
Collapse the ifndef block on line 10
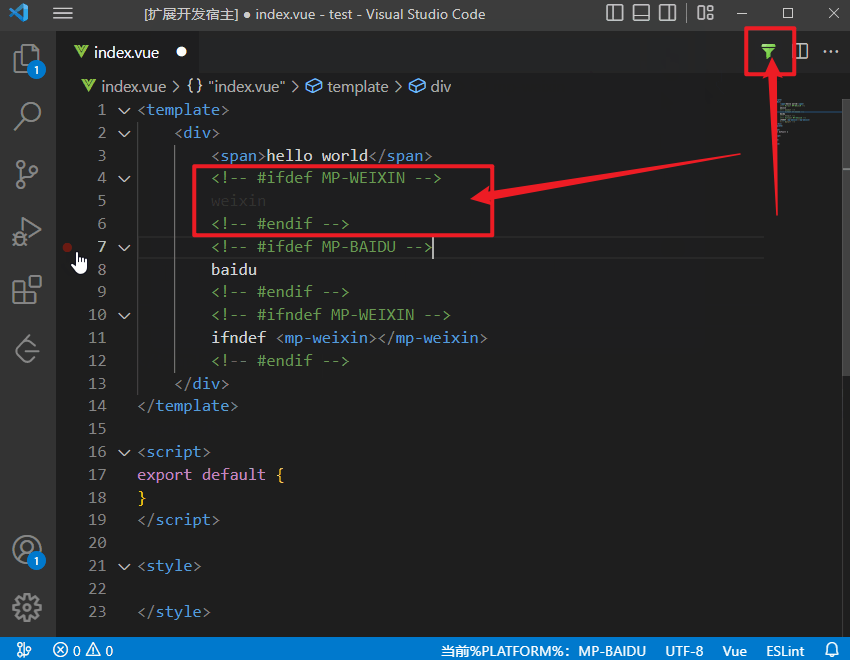[x=124, y=315]
